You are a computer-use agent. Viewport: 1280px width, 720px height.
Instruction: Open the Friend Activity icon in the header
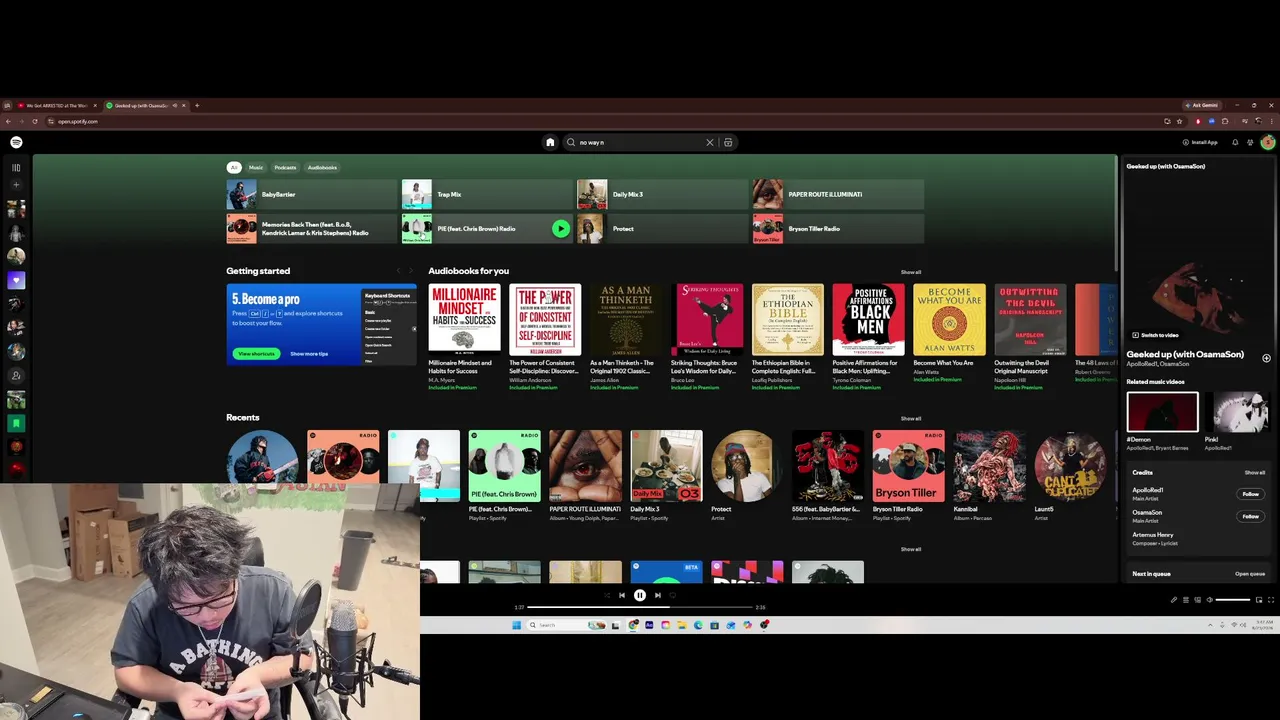click(x=1250, y=142)
